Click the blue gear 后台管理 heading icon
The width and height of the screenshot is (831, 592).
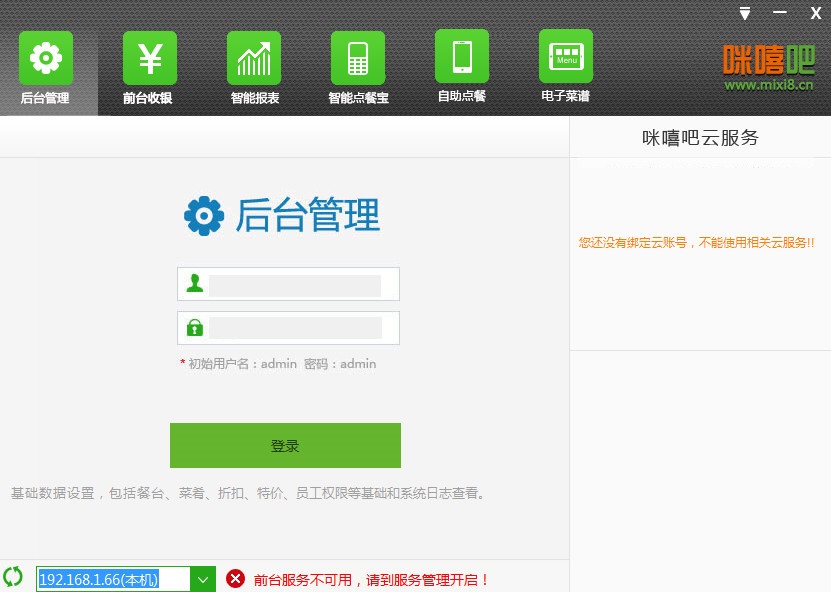pos(204,216)
